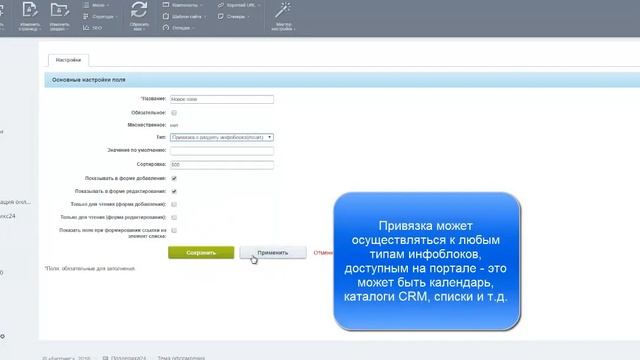Click the red Отмена link
This screenshot has height=360, width=640.
click(323, 253)
